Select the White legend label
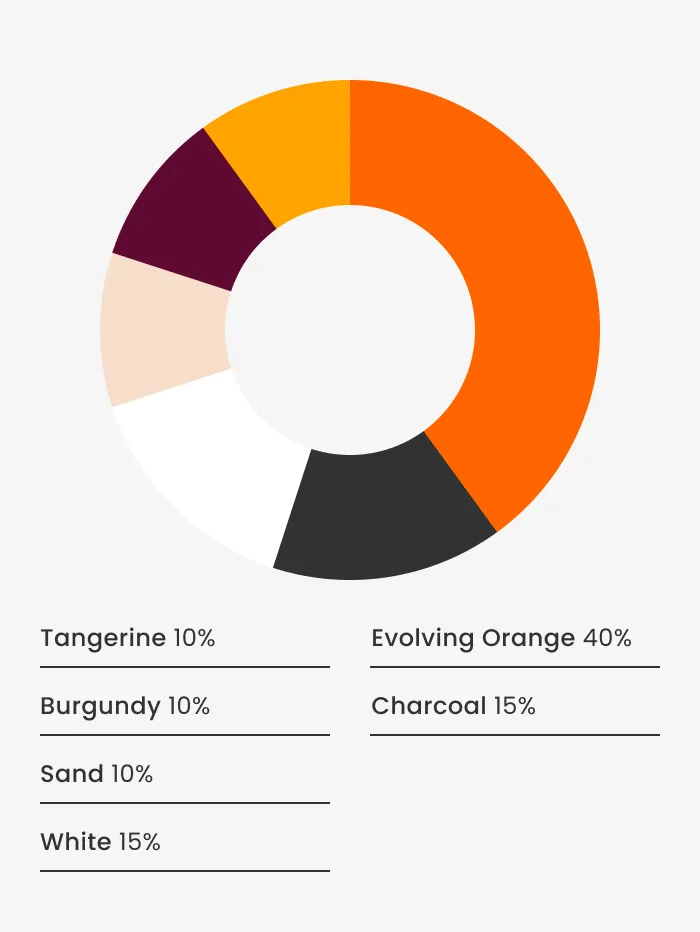This screenshot has width=700, height=932. [76, 842]
